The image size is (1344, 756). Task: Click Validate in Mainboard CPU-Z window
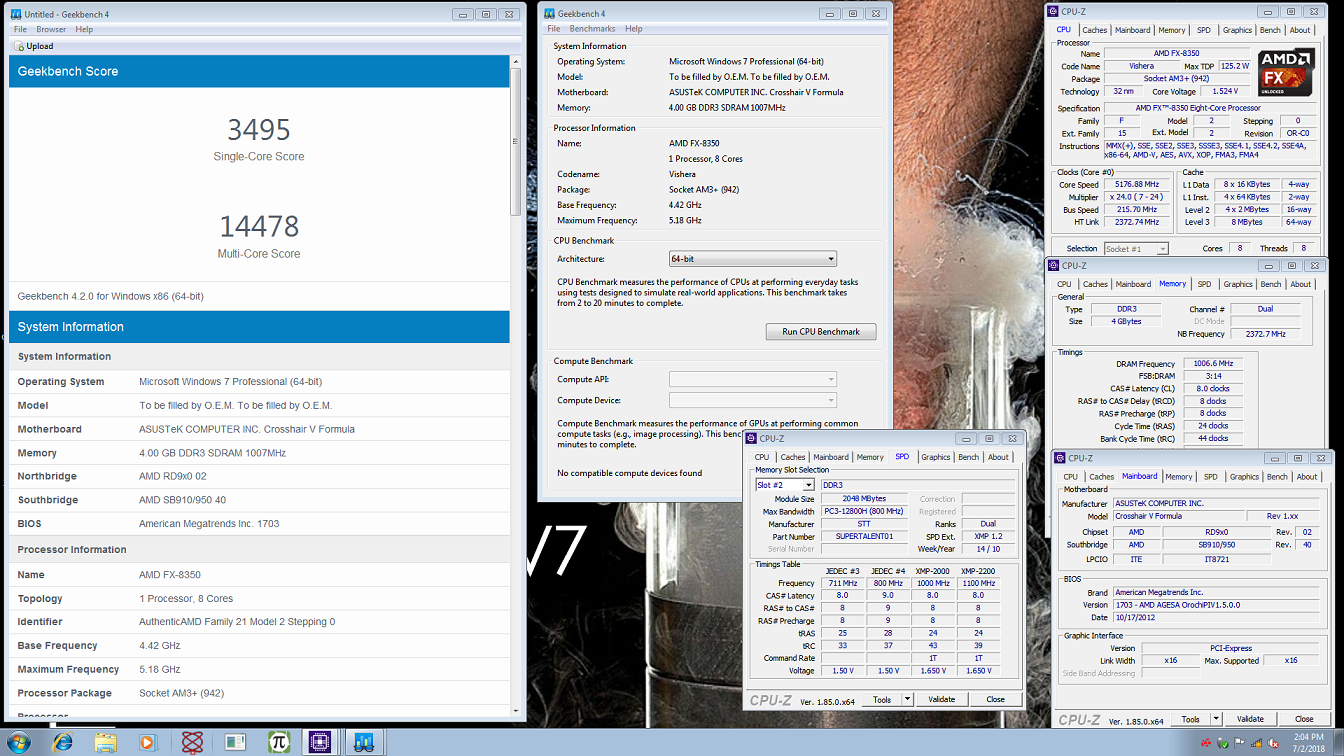pos(1250,719)
